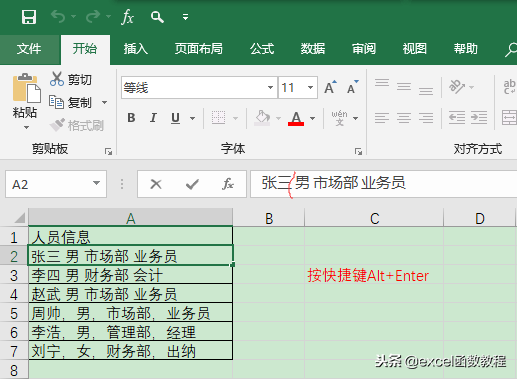Toggle middle vertical alignment
The image size is (517, 379).
pyautogui.click(x=404, y=87)
